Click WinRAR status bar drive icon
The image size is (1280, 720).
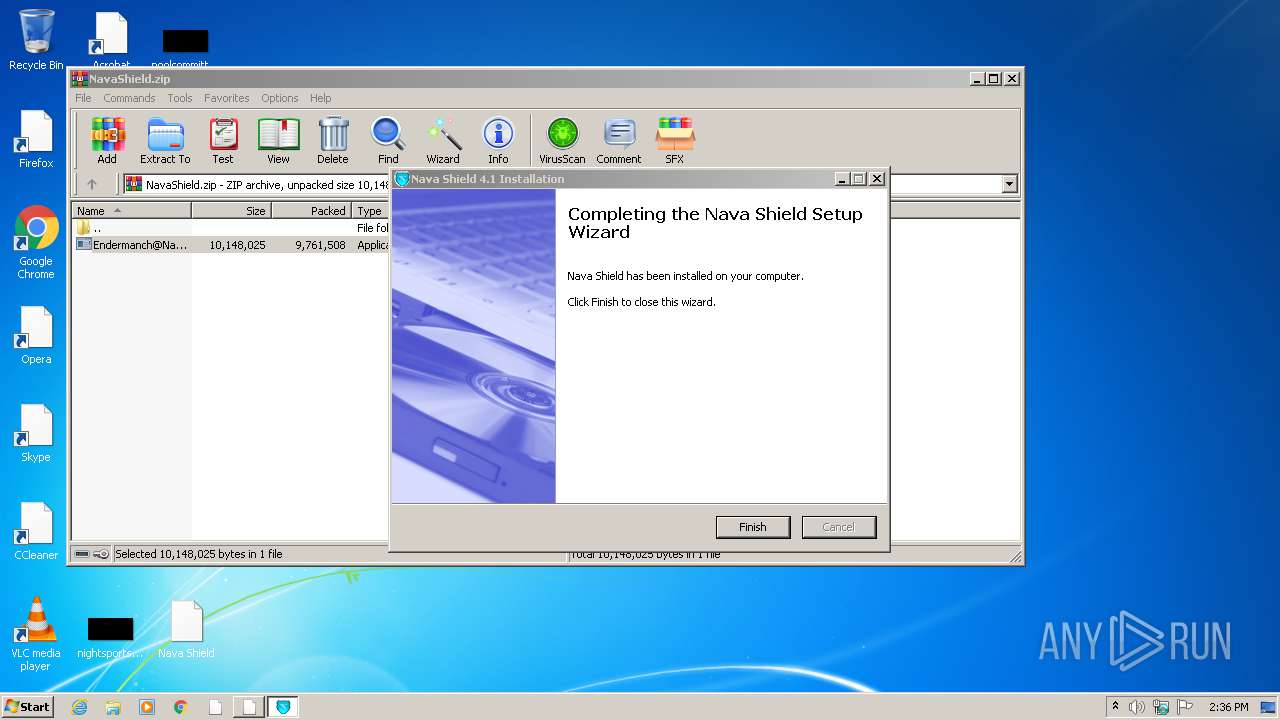click(82, 554)
